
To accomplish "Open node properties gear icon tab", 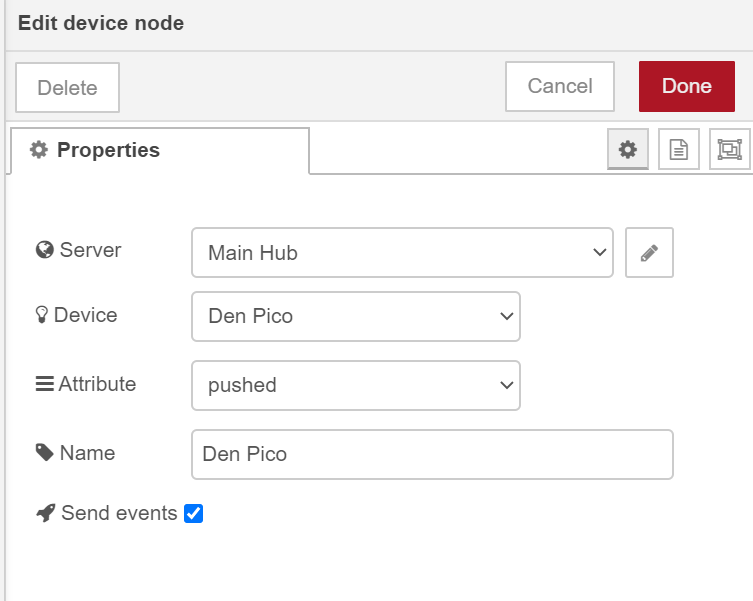I will pos(628,149).
